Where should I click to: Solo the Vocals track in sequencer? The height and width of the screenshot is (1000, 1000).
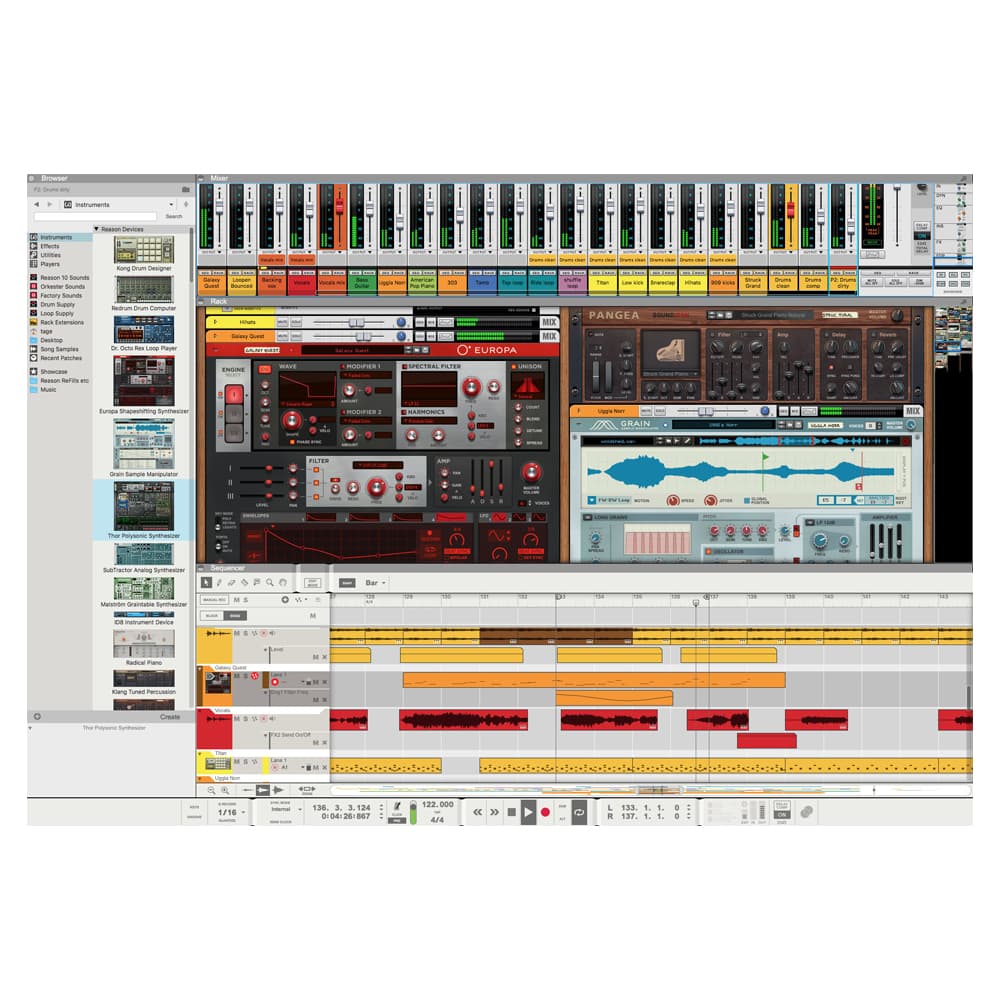pyautogui.click(x=246, y=718)
